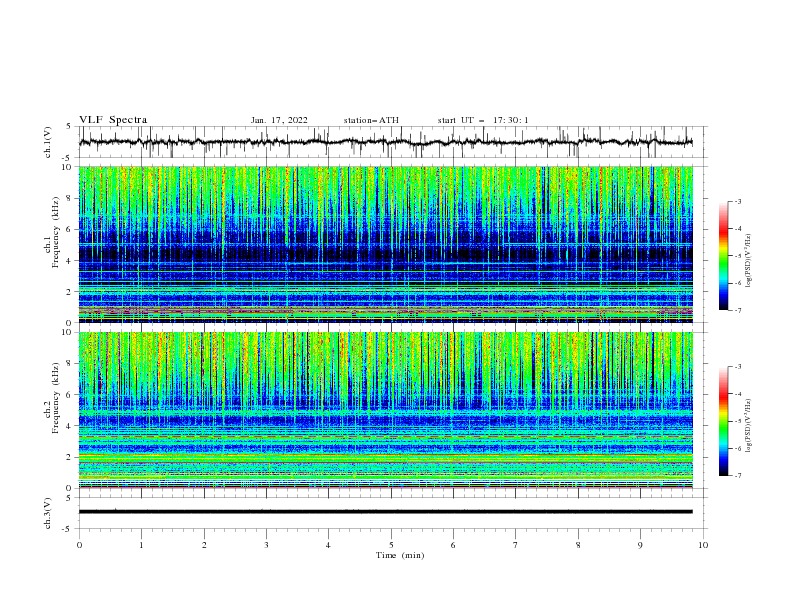Click time axis tick label '7'
Viewport: 792px width, 612px height.
[516, 545]
